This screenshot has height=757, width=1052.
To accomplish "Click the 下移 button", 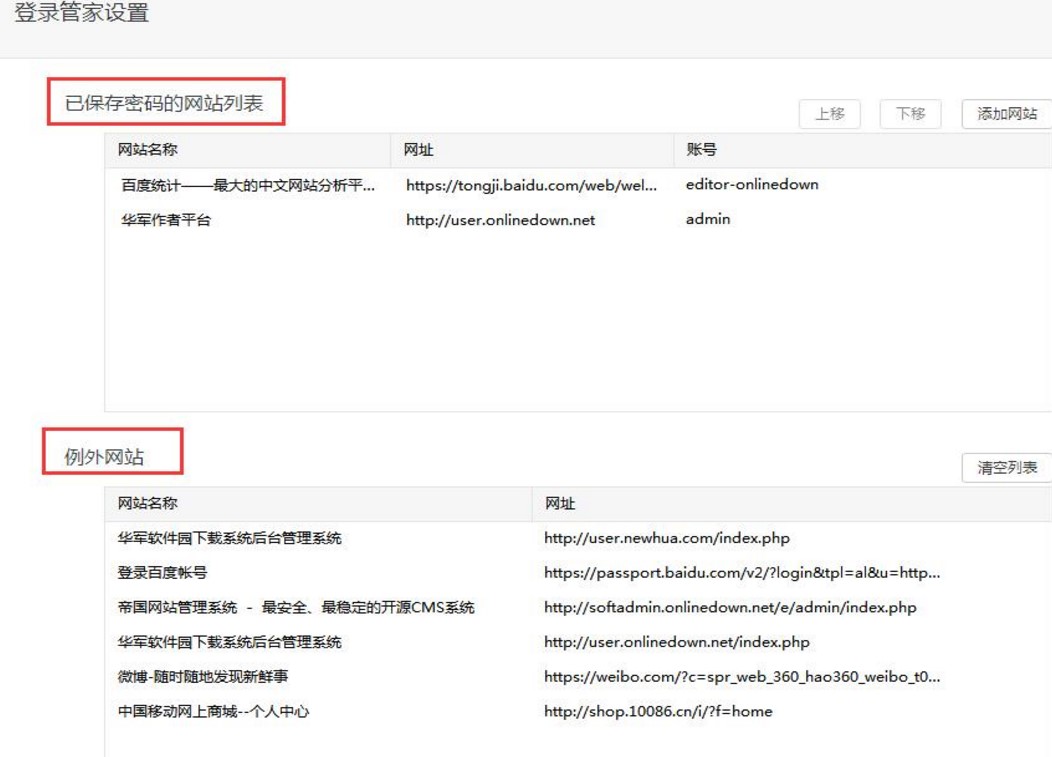I will [910, 113].
